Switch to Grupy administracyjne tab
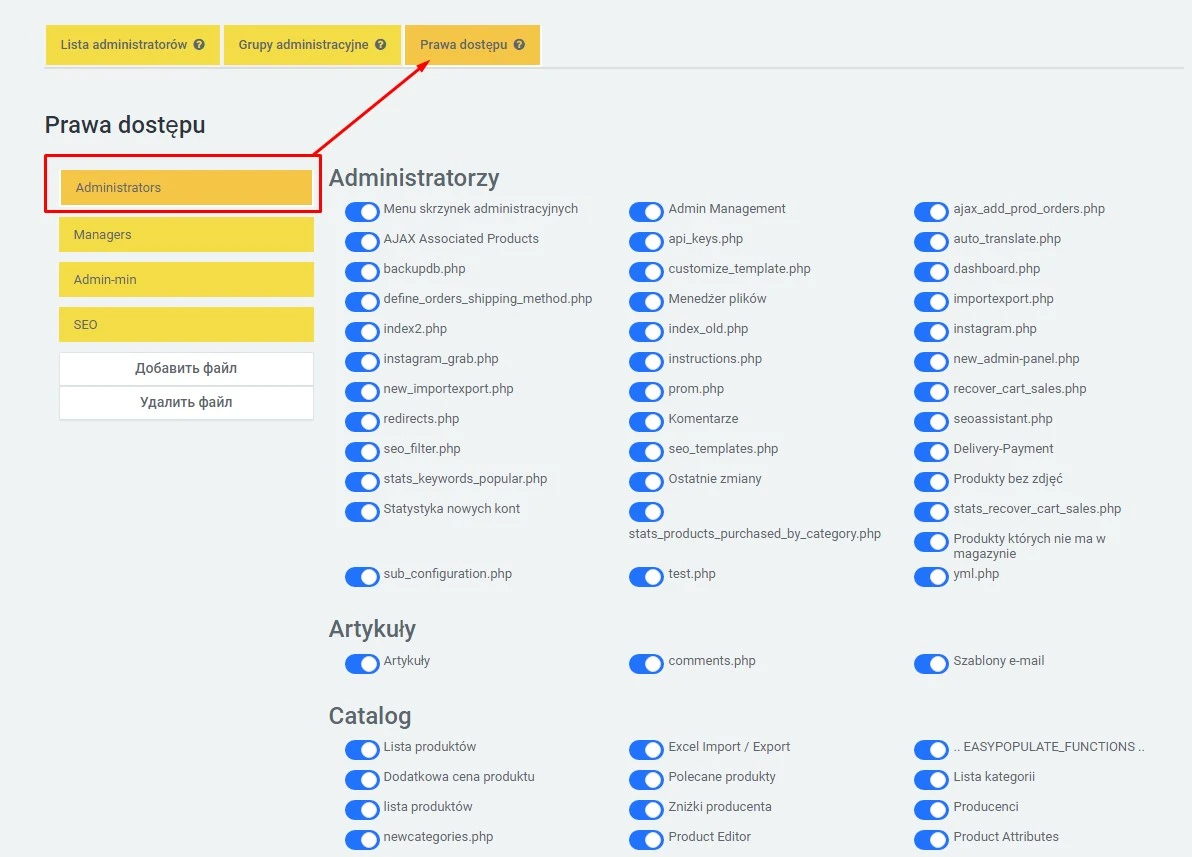 (303, 45)
